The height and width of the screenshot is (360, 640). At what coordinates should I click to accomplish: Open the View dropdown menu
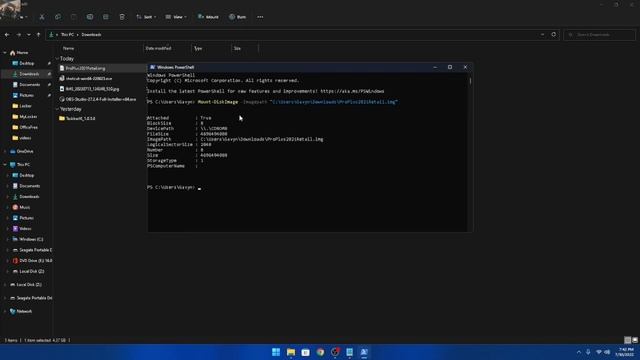[176, 17]
